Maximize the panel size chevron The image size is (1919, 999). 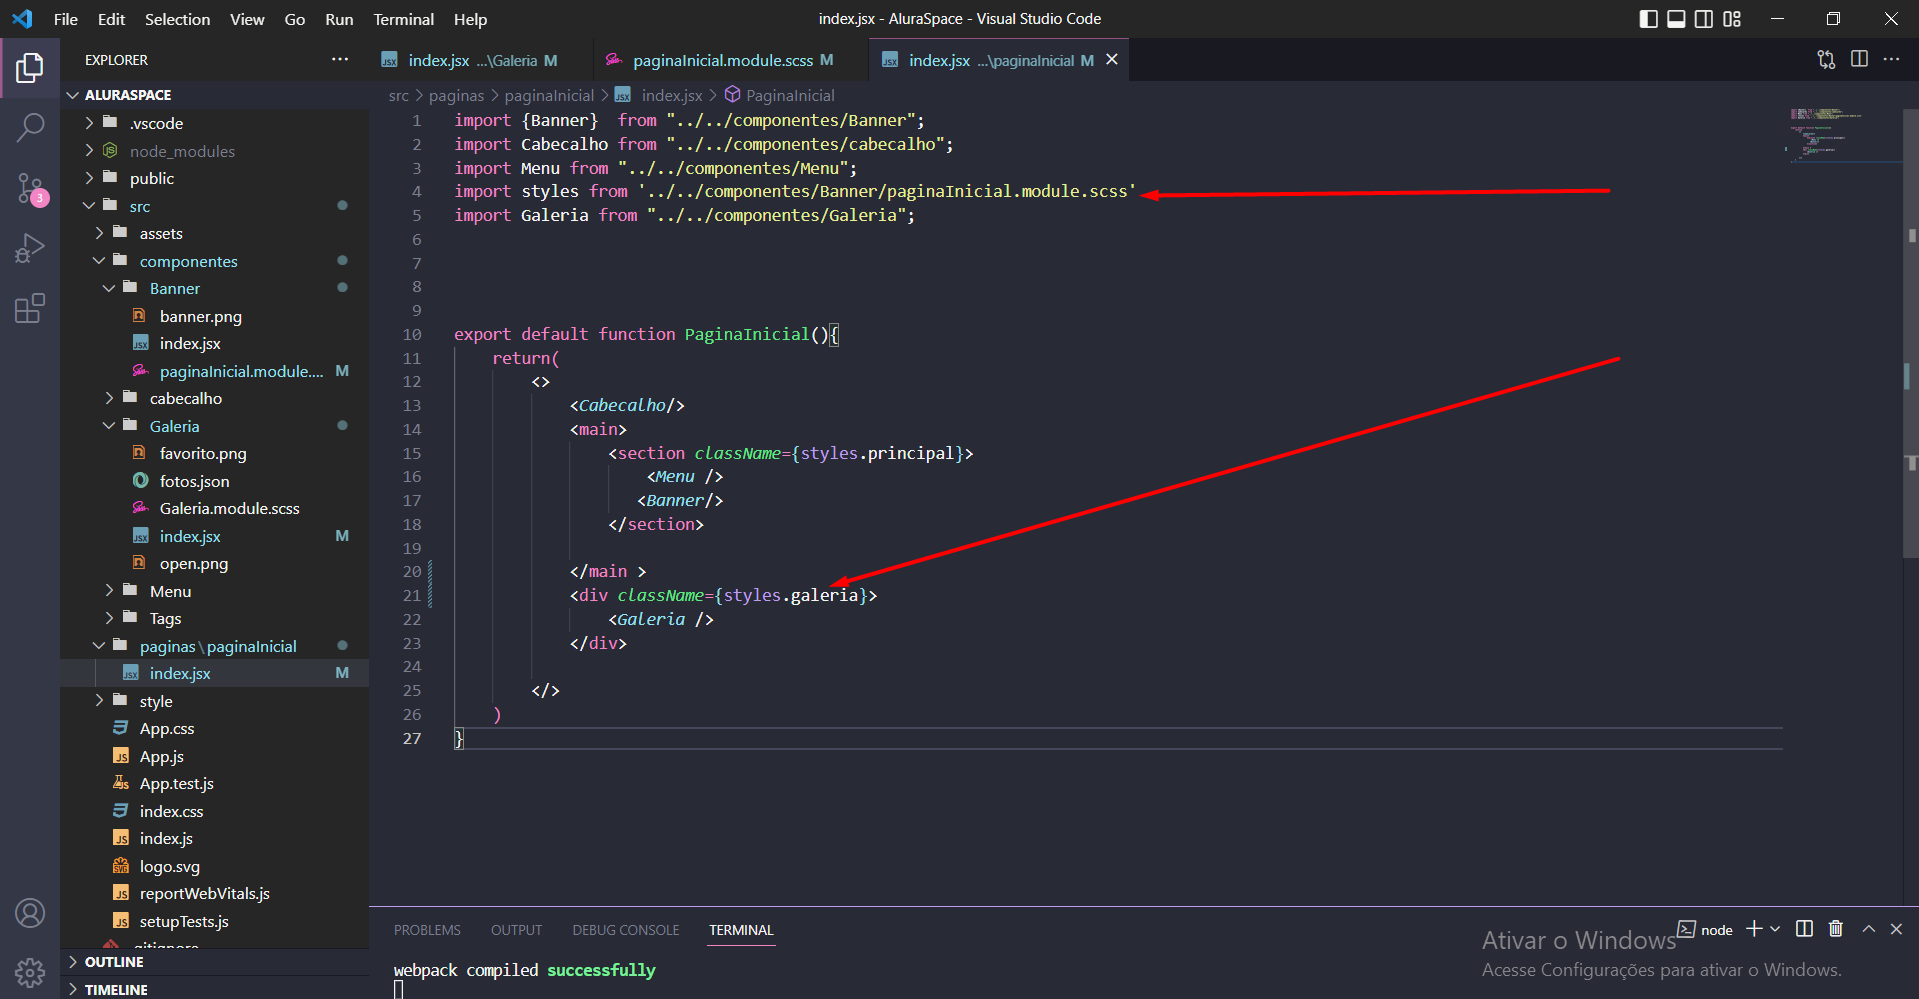point(1868,929)
